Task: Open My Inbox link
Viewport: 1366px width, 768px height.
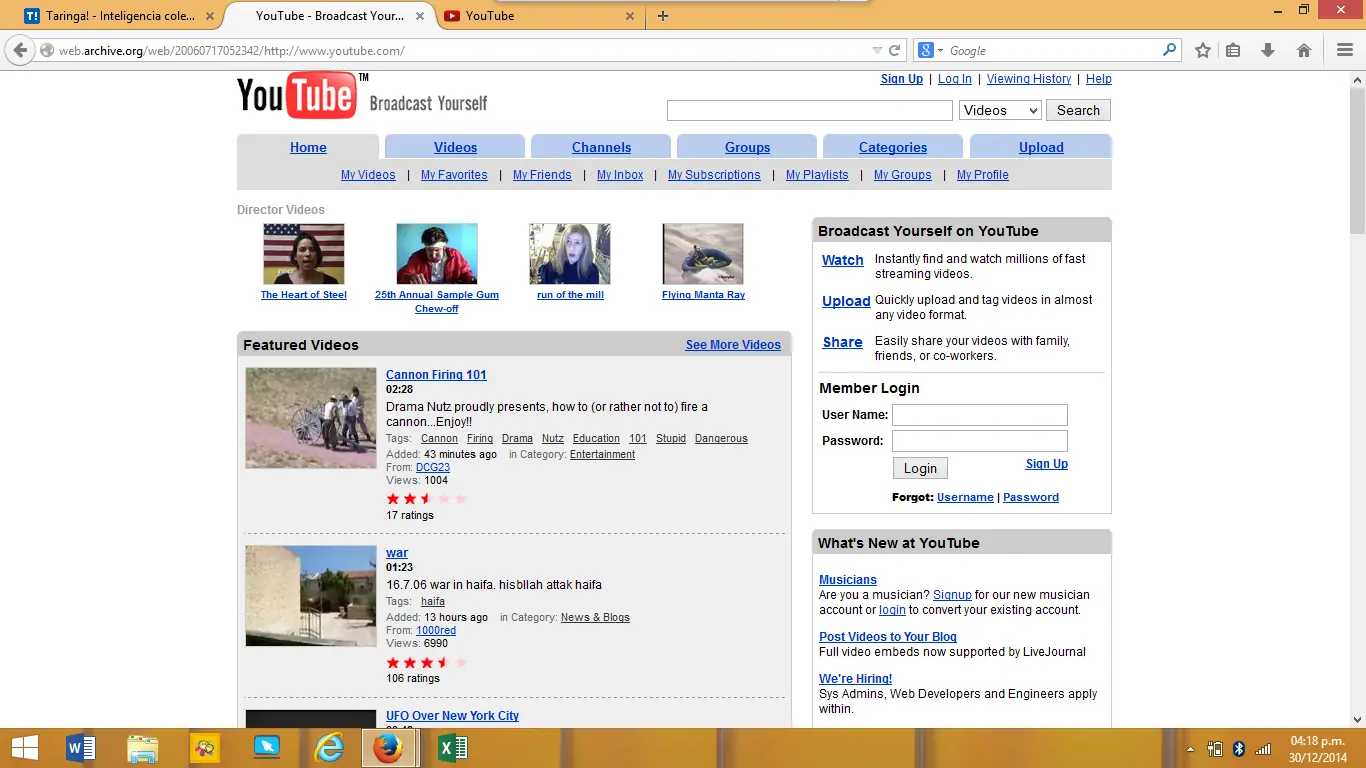Action: pyautogui.click(x=620, y=175)
